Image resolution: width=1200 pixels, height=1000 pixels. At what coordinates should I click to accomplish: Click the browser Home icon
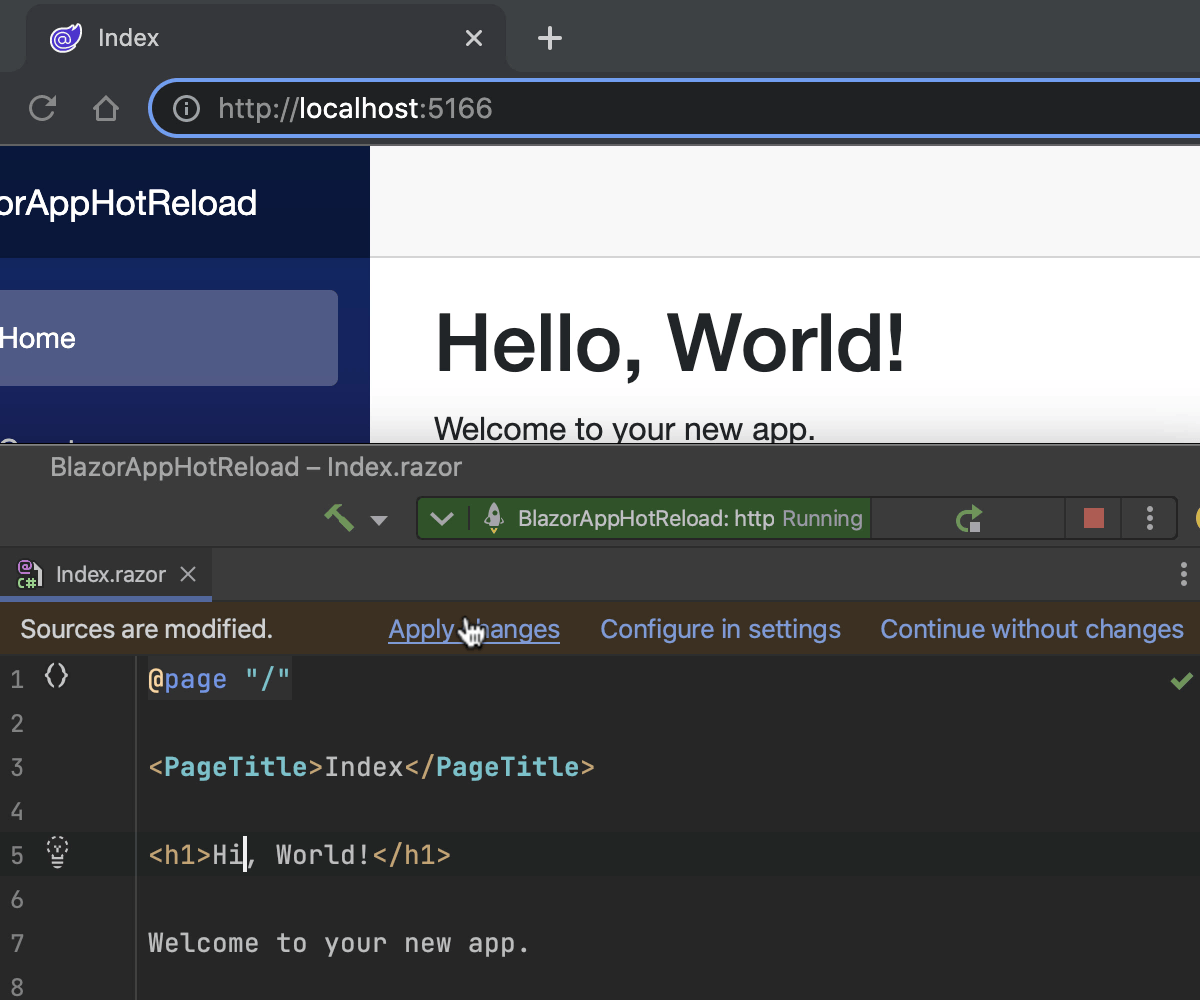(106, 108)
